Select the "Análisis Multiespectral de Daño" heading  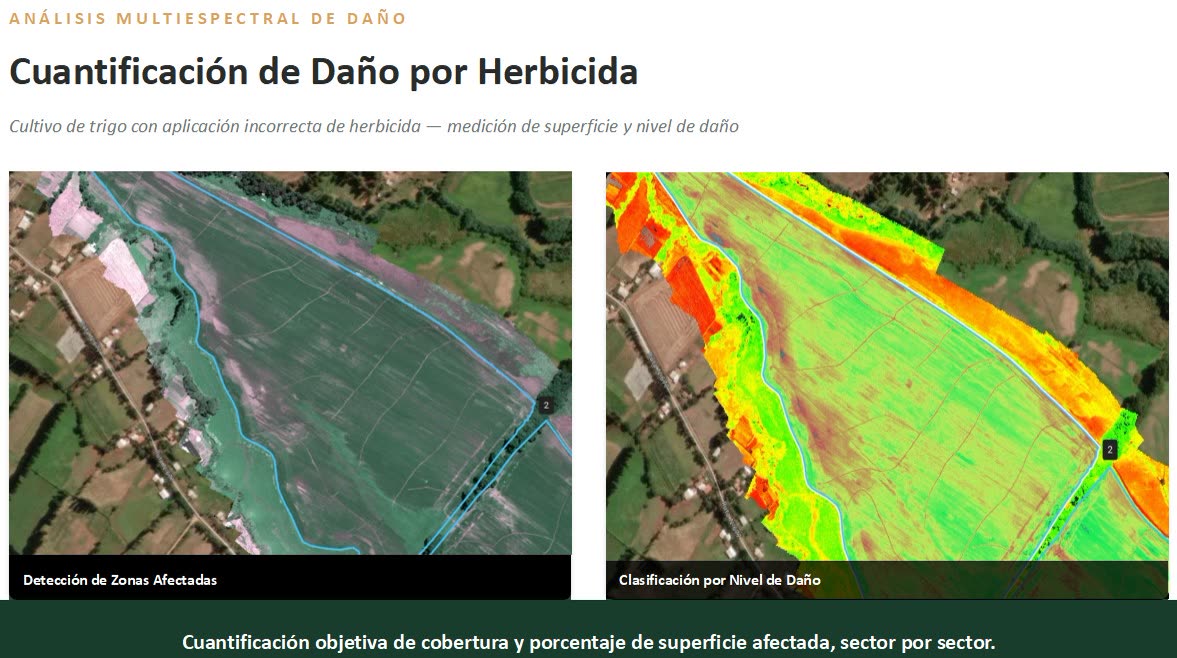point(208,19)
